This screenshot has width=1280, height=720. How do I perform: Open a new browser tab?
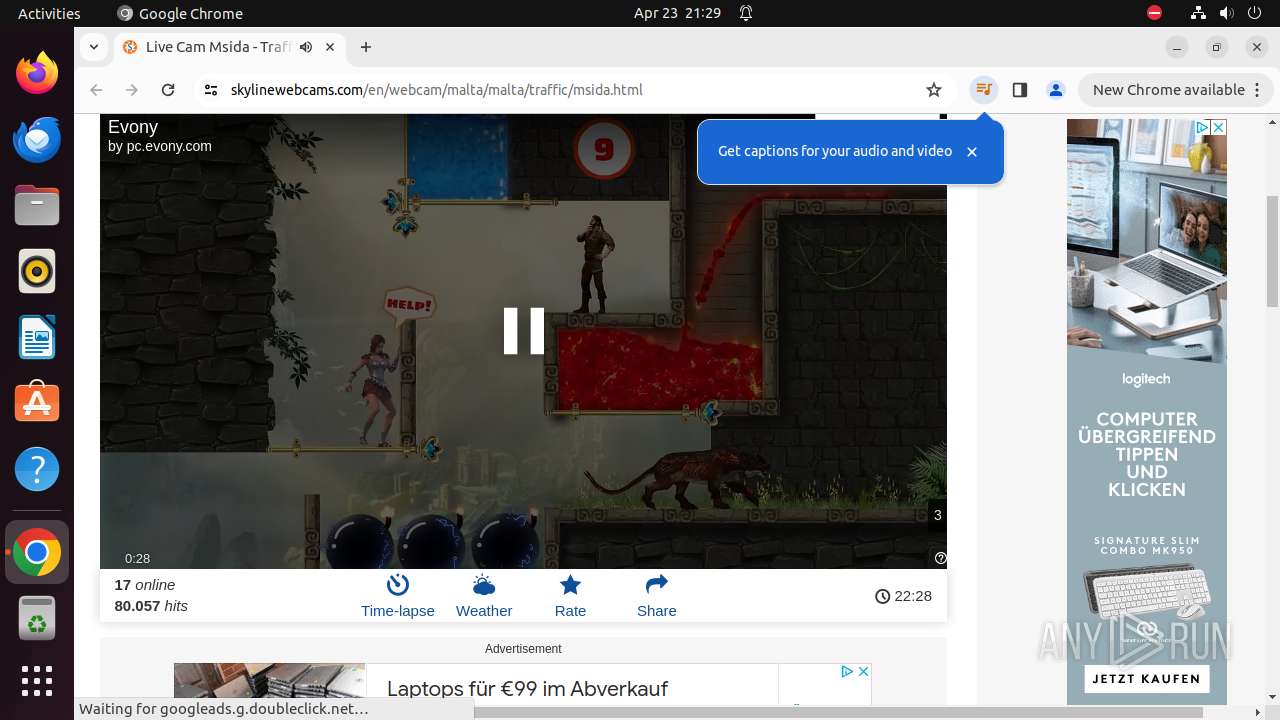366,47
